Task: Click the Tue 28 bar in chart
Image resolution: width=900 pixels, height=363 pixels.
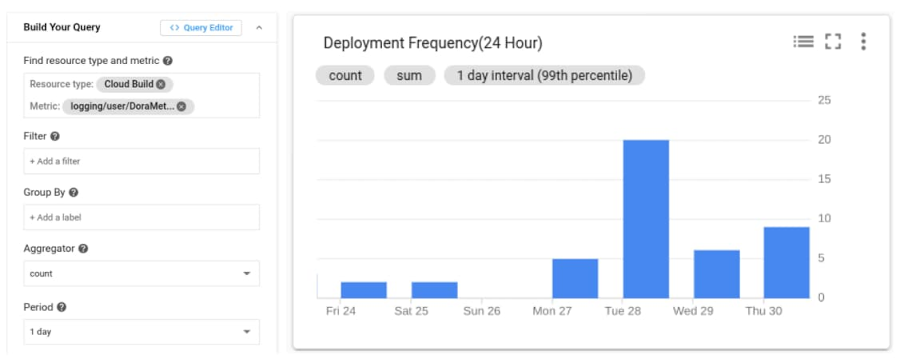Action: 646,219
